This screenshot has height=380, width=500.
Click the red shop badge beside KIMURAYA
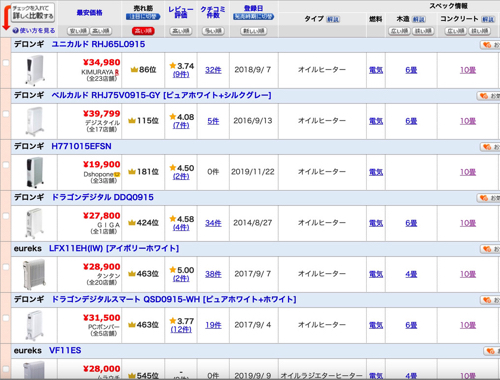click(x=117, y=72)
